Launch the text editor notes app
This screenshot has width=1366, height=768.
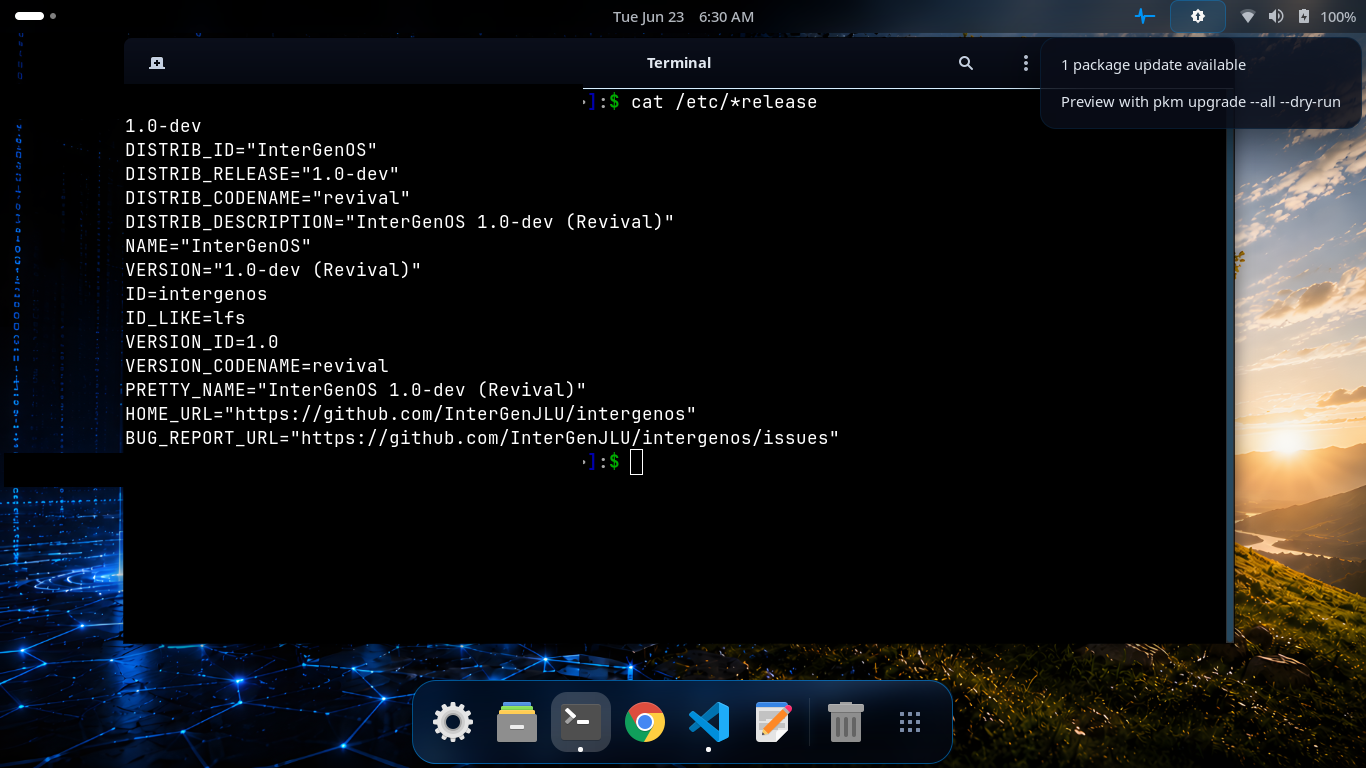click(x=773, y=722)
